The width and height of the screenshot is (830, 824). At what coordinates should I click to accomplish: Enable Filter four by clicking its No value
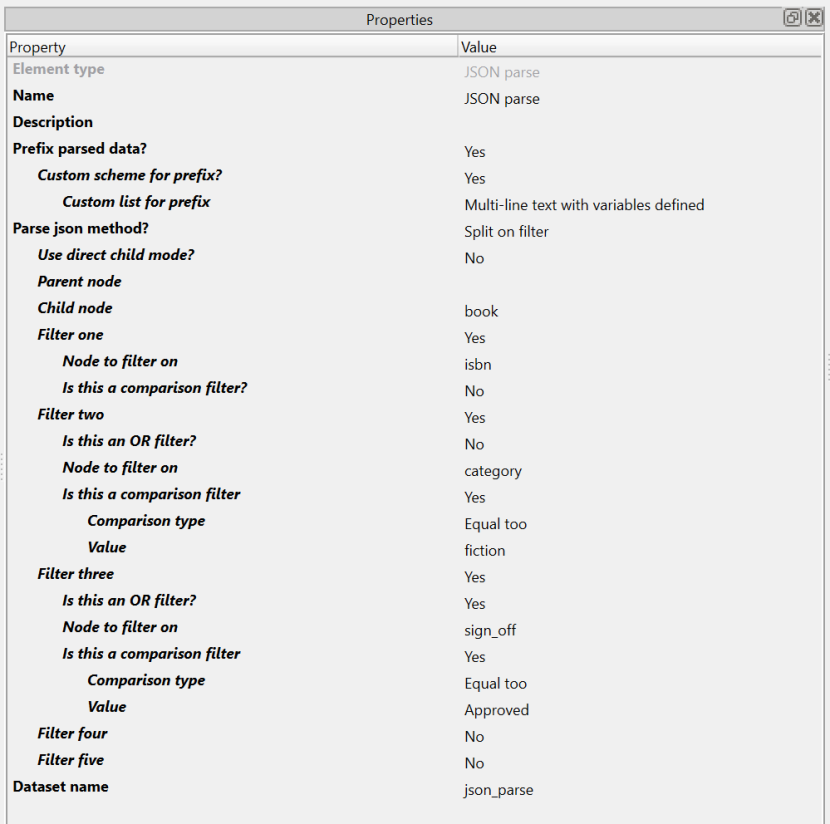[x=474, y=737]
